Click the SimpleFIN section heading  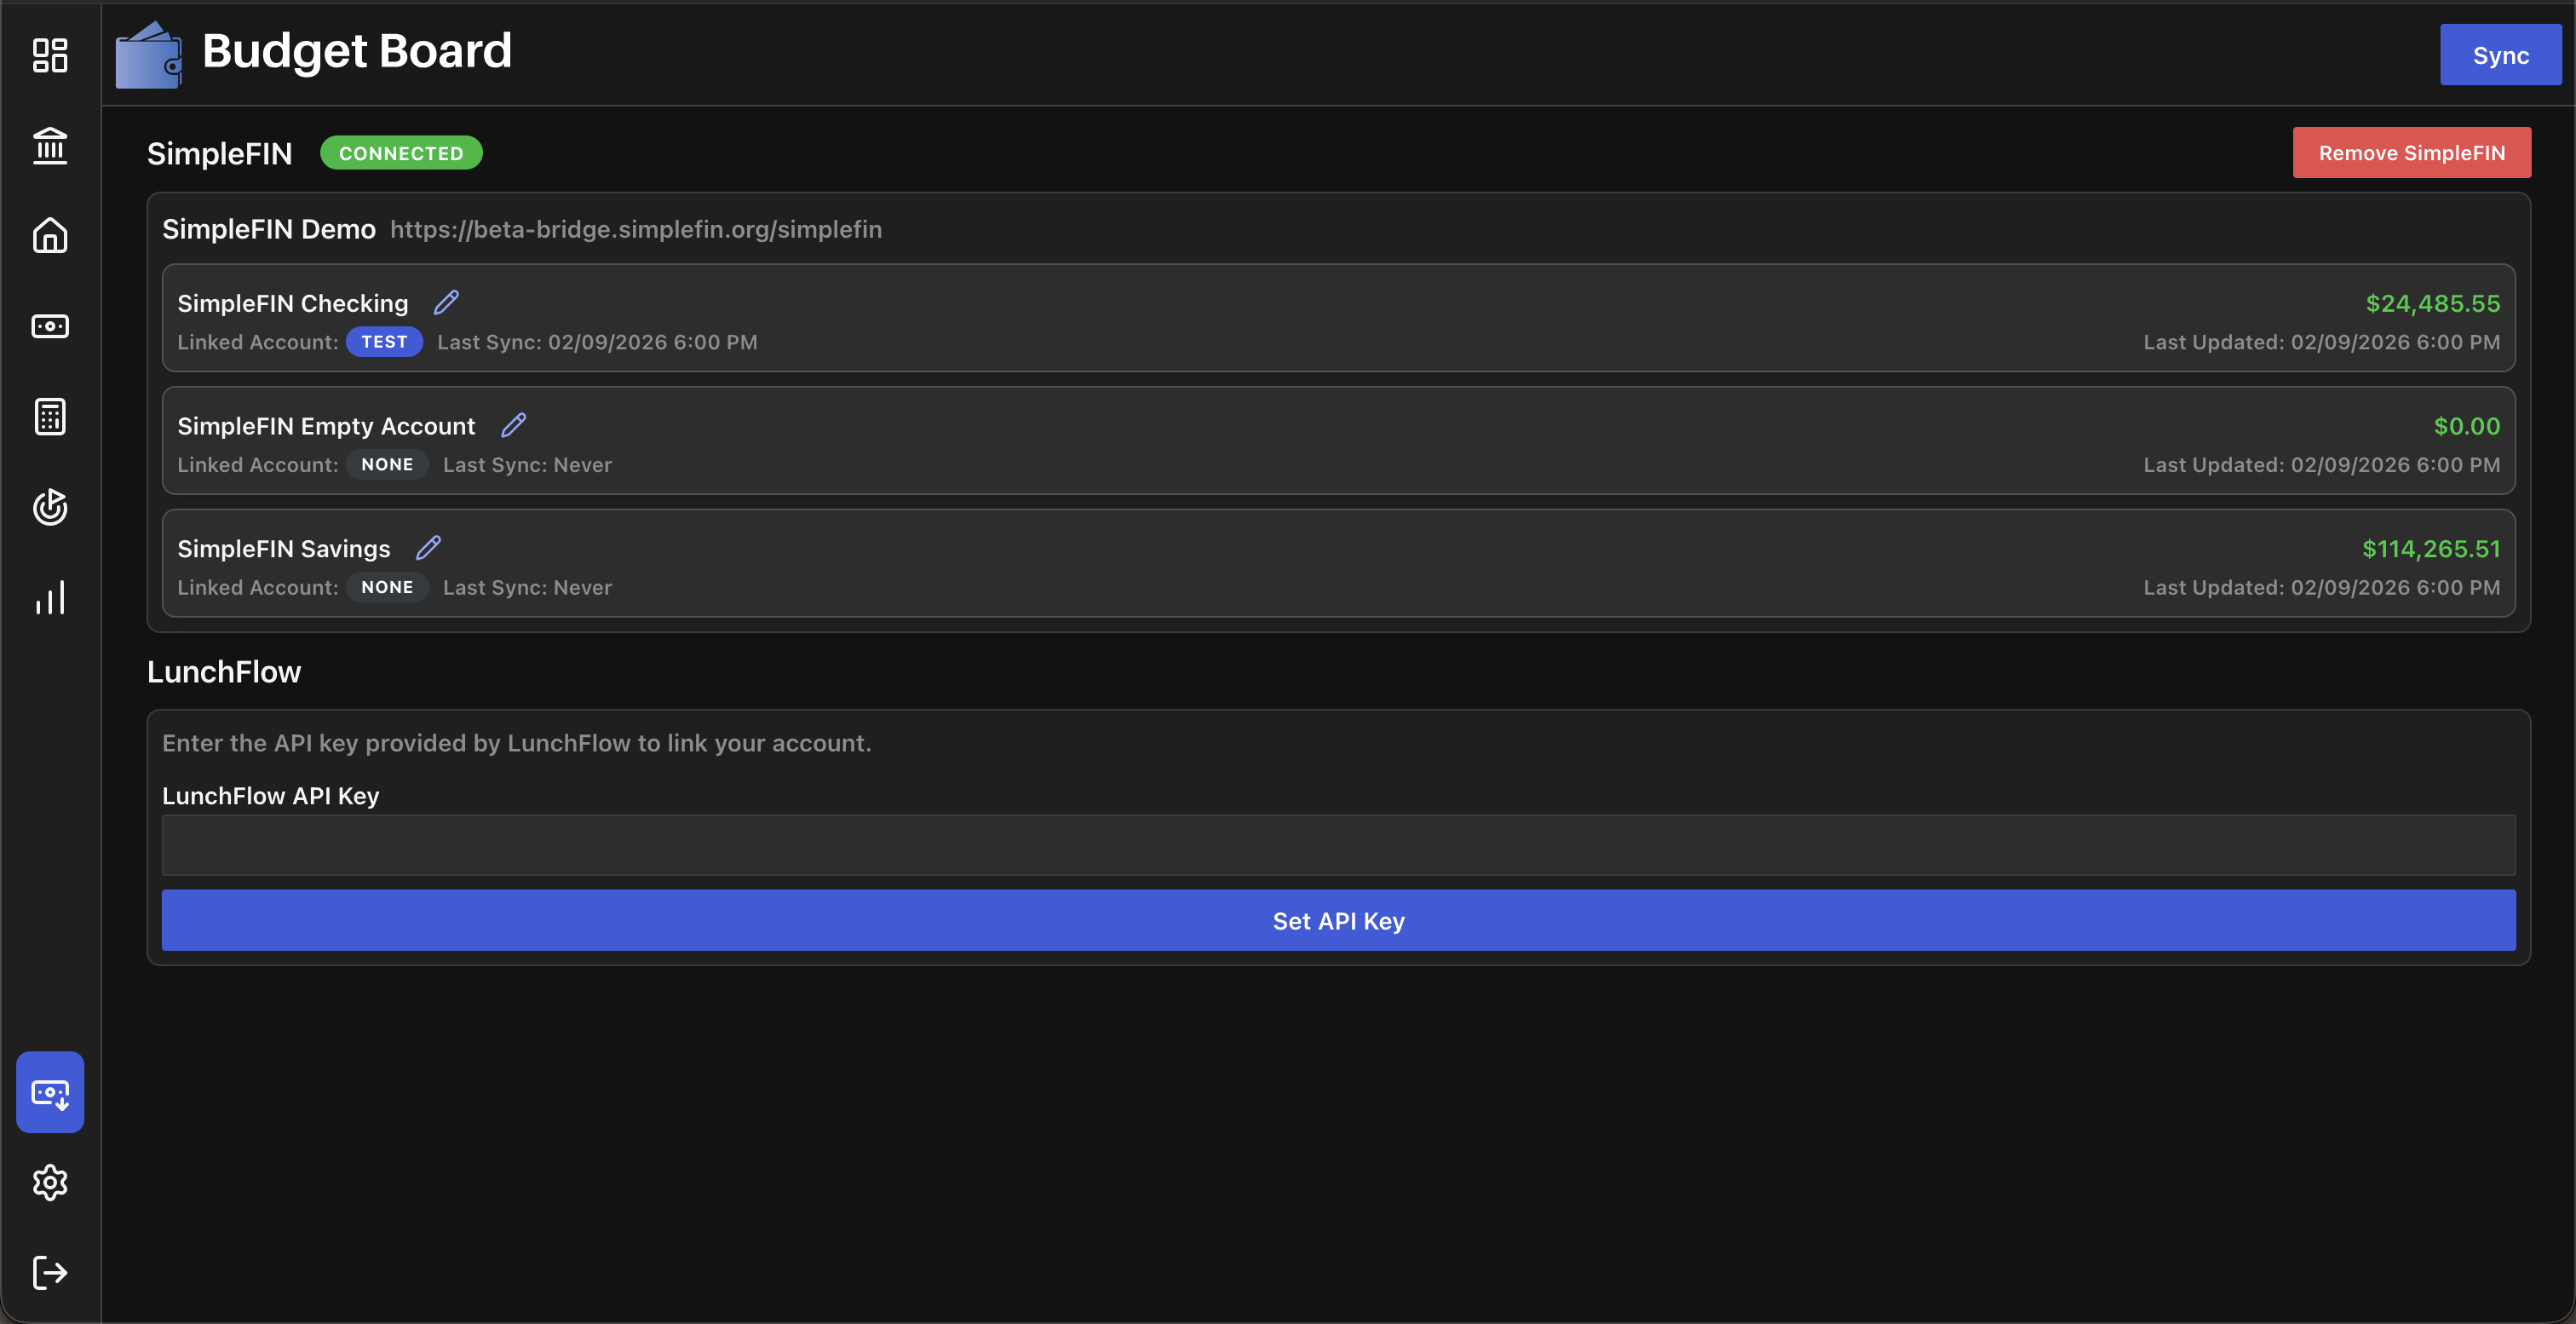(x=220, y=154)
